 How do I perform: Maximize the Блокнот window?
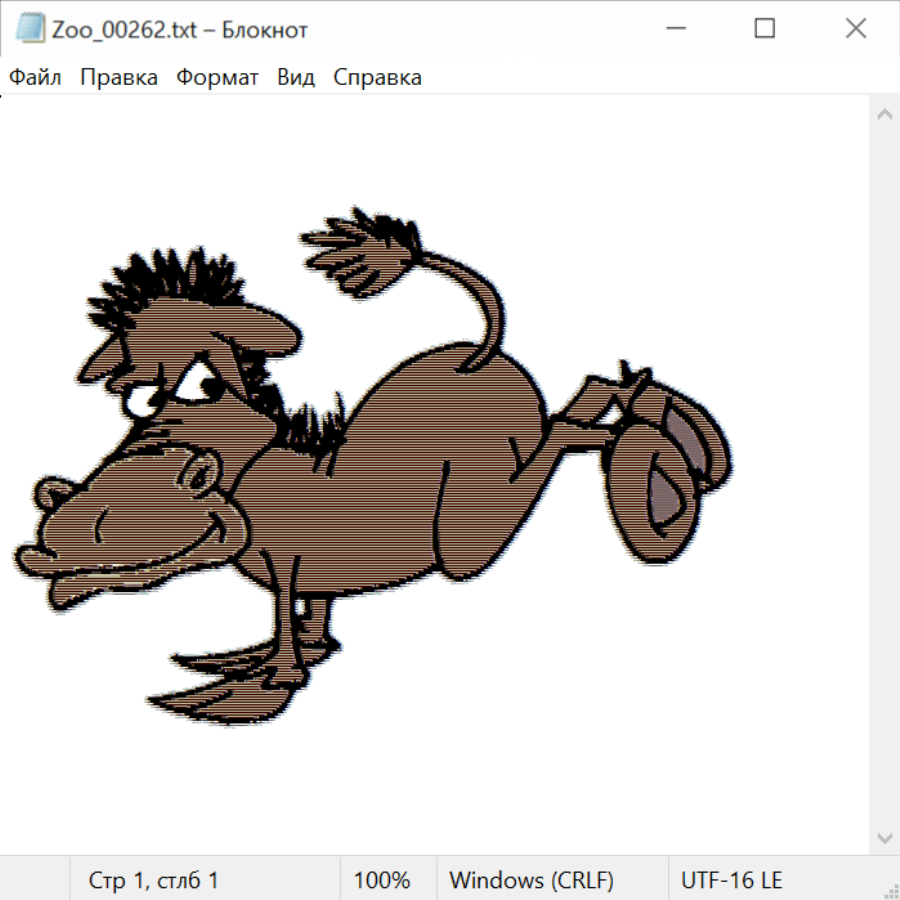tap(765, 29)
